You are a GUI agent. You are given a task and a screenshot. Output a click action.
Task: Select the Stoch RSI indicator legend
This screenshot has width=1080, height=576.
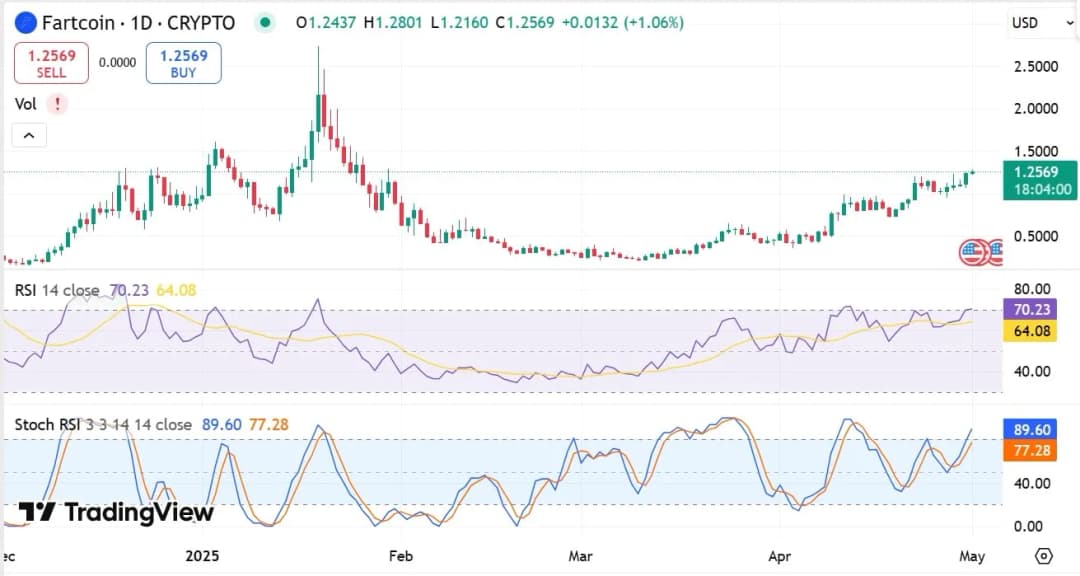click(x=102, y=425)
